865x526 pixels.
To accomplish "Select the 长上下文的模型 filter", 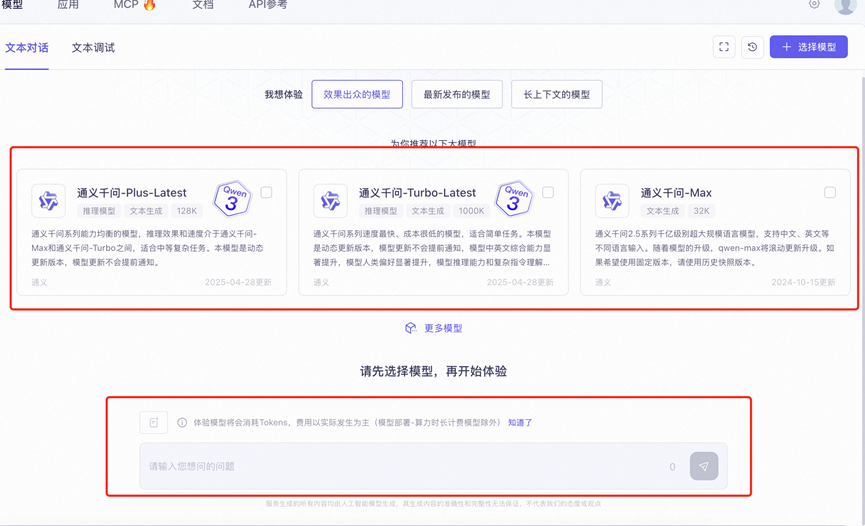I will (x=557, y=94).
